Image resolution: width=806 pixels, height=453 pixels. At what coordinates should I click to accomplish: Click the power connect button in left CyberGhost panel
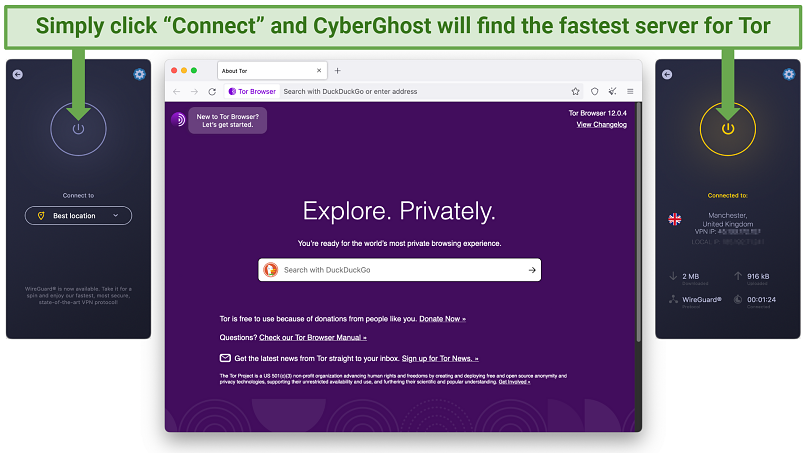click(x=78, y=129)
